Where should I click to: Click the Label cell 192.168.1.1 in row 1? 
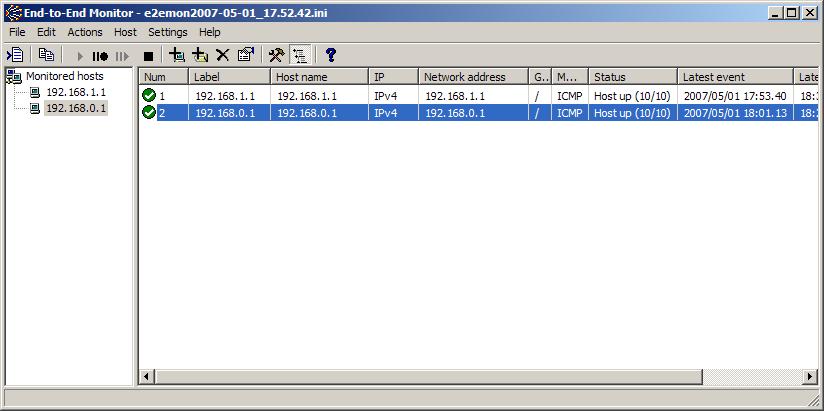pyautogui.click(x=225, y=96)
